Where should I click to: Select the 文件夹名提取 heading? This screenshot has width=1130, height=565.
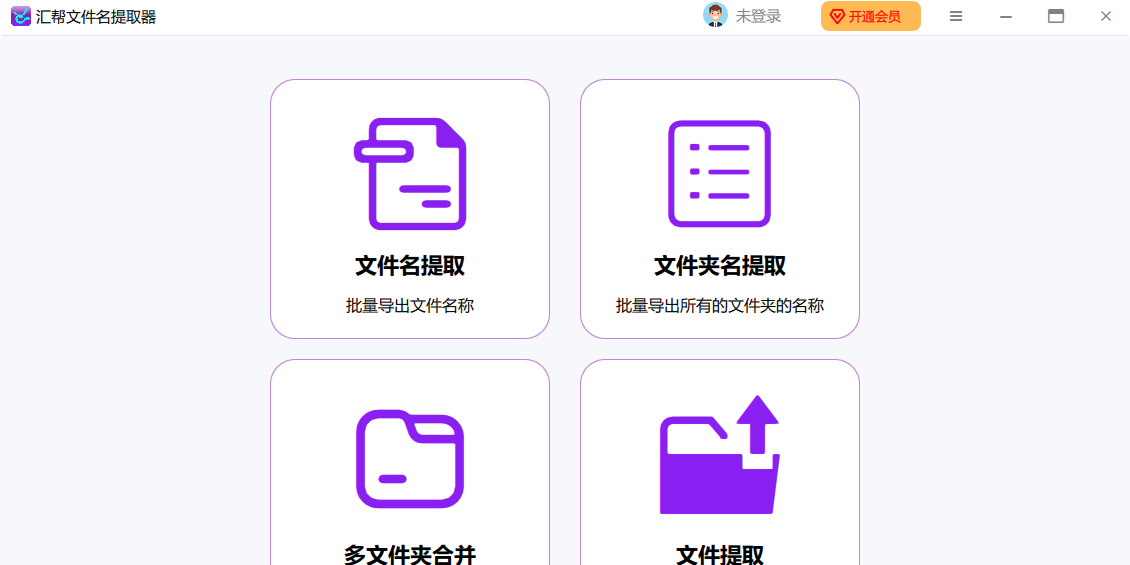click(719, 266)
